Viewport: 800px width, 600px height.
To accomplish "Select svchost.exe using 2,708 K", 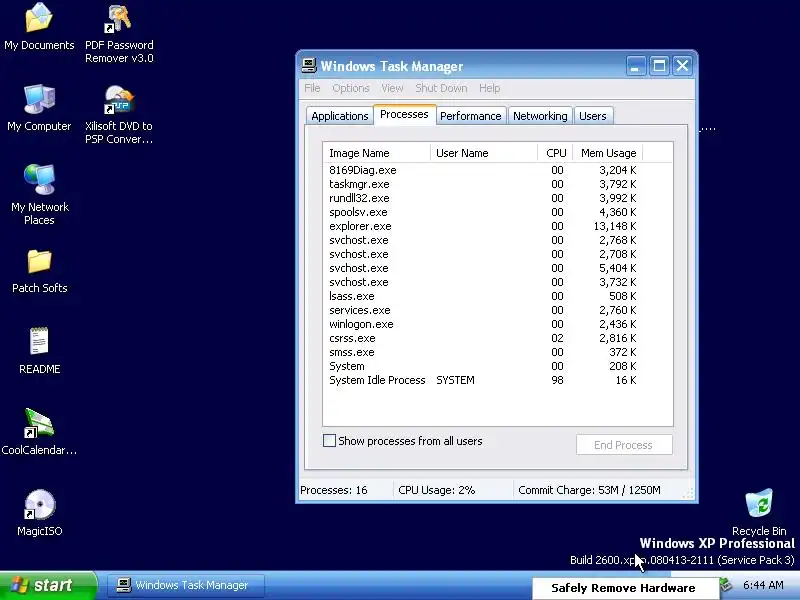I will [483, 254].
